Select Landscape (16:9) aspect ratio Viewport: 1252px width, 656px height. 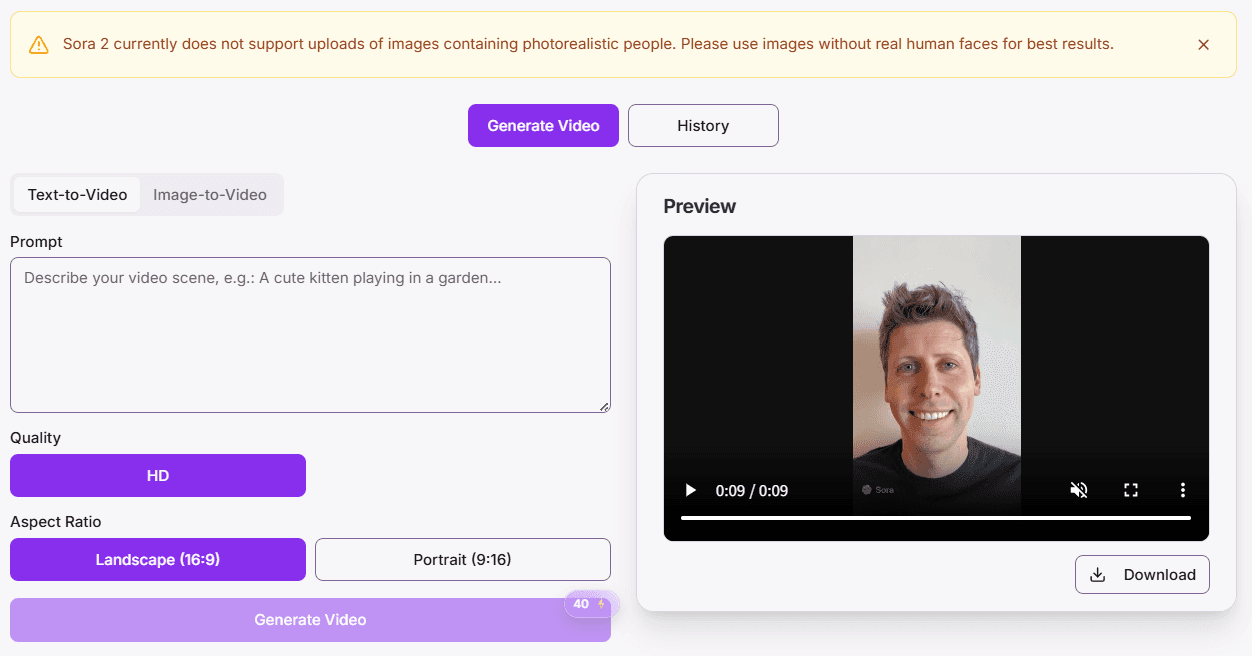(x=158, y=560)
